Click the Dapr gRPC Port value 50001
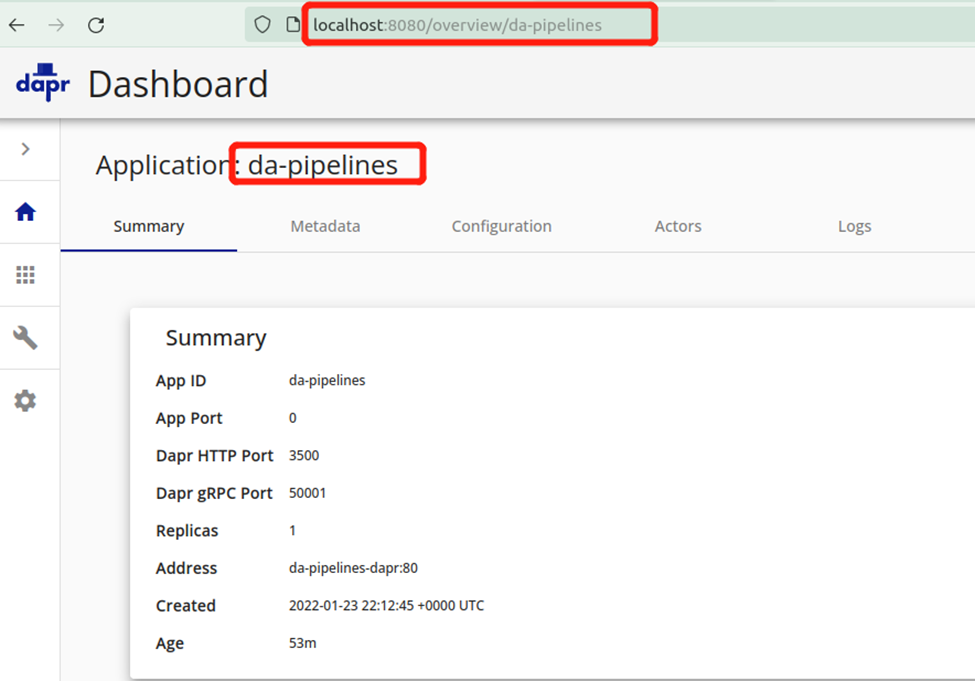Image resolution: width=975 pixels, height=681 pixels. 307,493
